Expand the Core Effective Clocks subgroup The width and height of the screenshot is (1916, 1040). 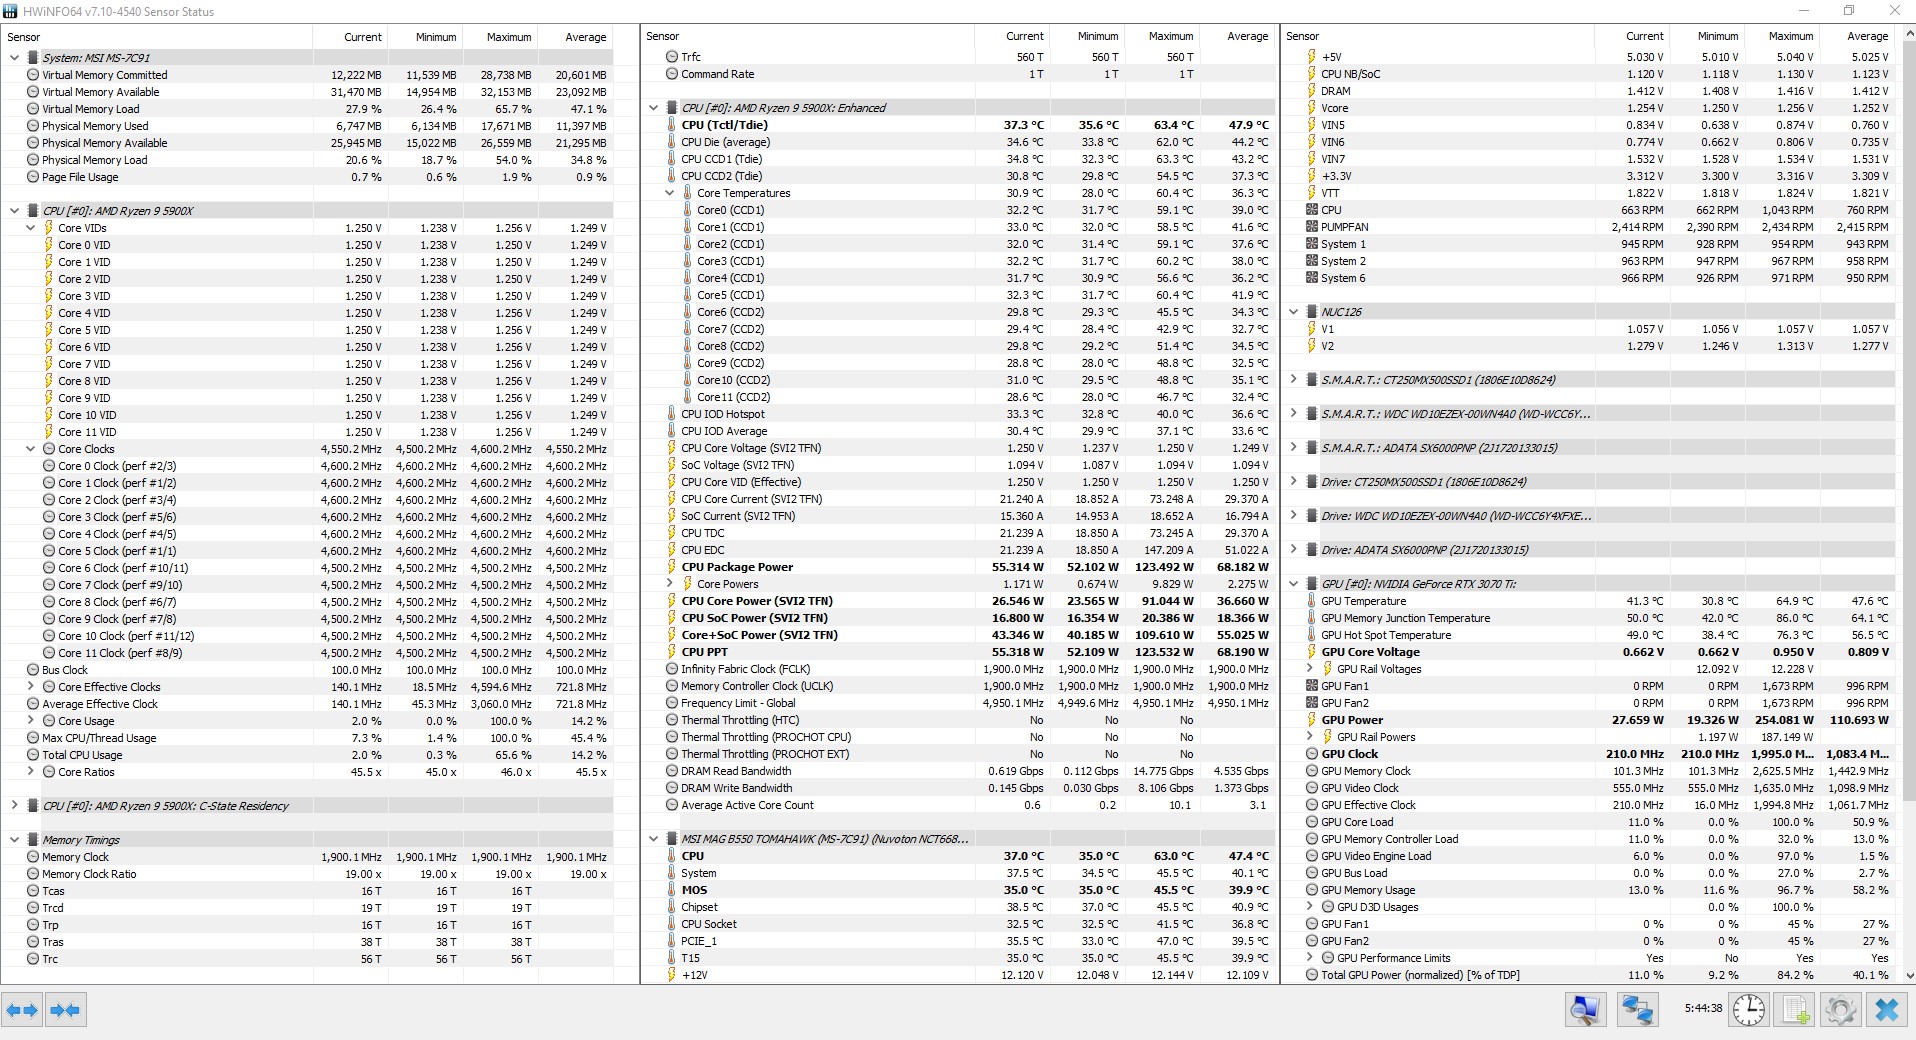coord(30,687)
